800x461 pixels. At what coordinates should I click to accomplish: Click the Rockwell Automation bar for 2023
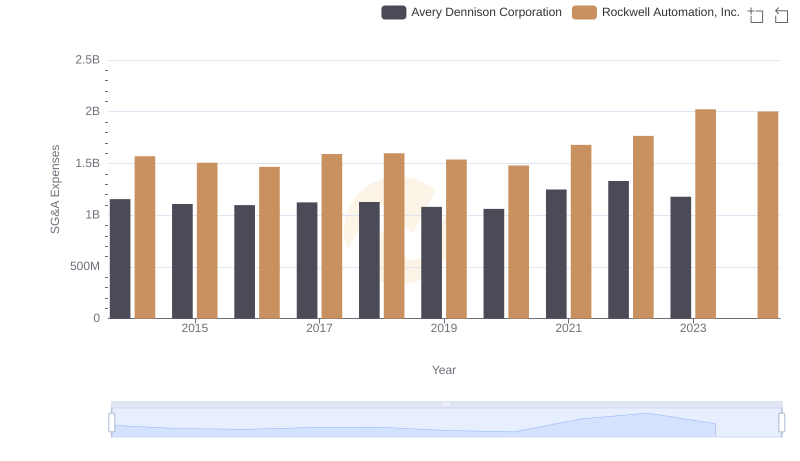(705, 214)
